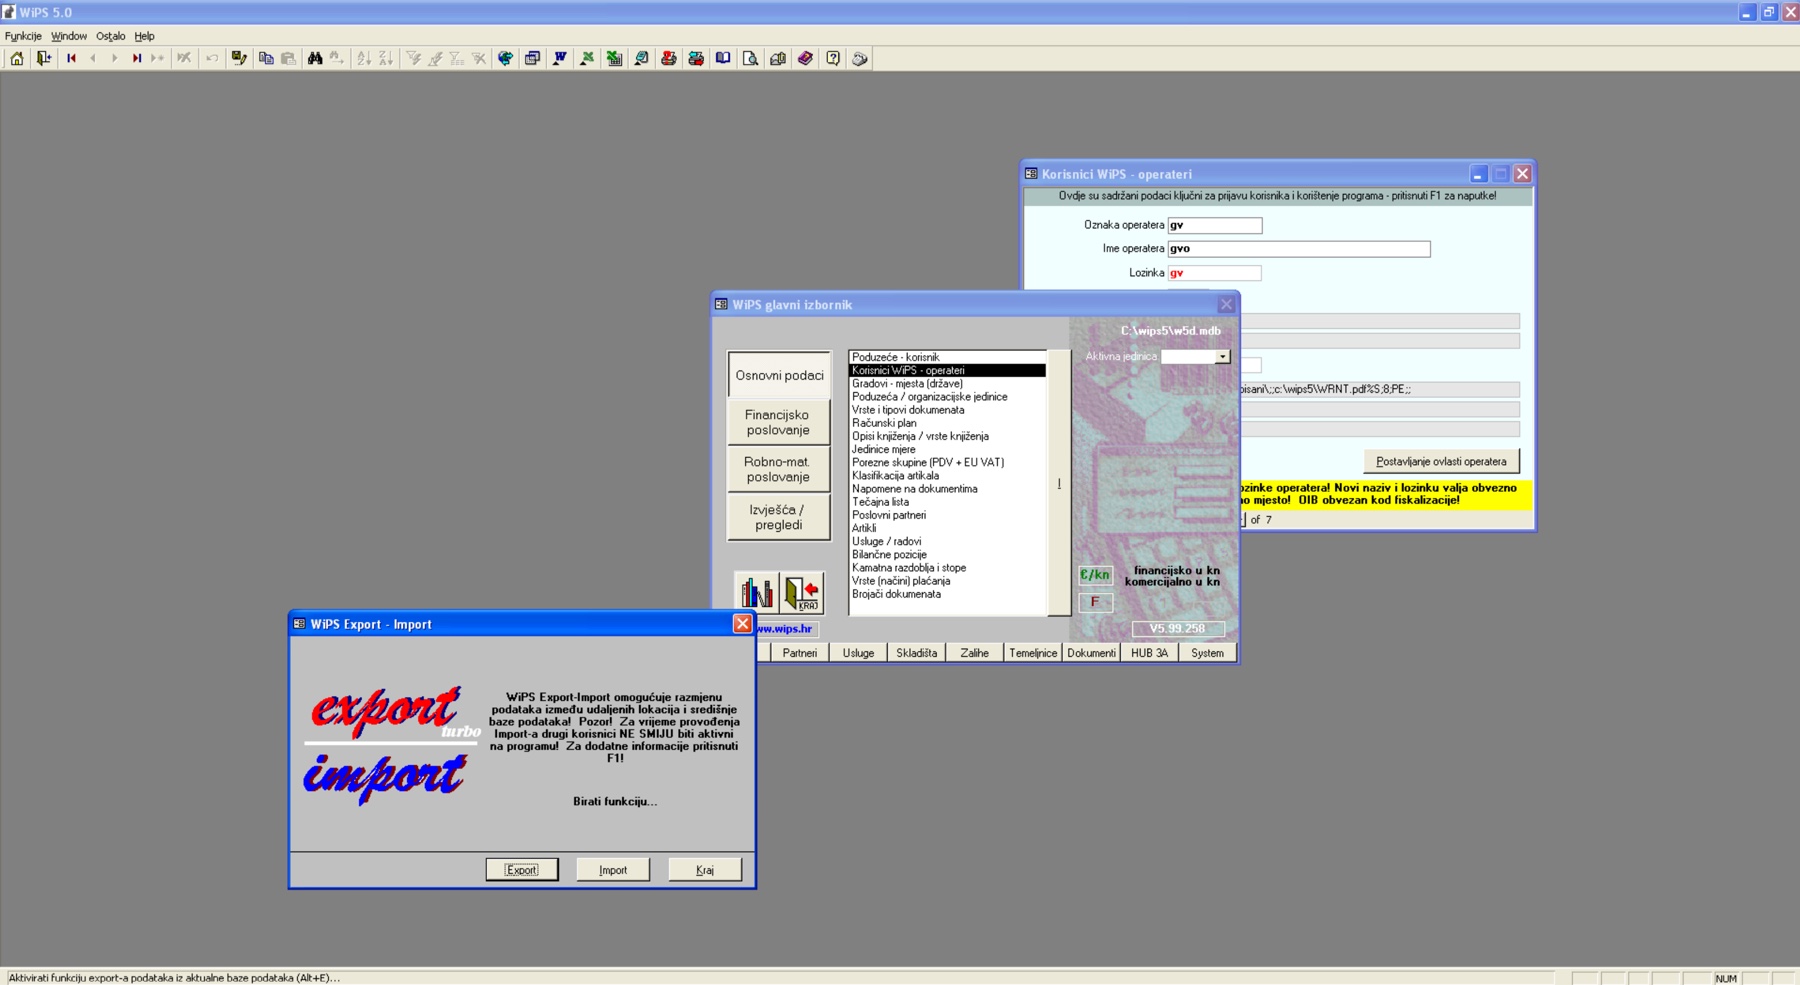Screen dimensions: 1800x985
Task: Select 'Brojači dokumenata' list item
Action: [x=947, y=594]
